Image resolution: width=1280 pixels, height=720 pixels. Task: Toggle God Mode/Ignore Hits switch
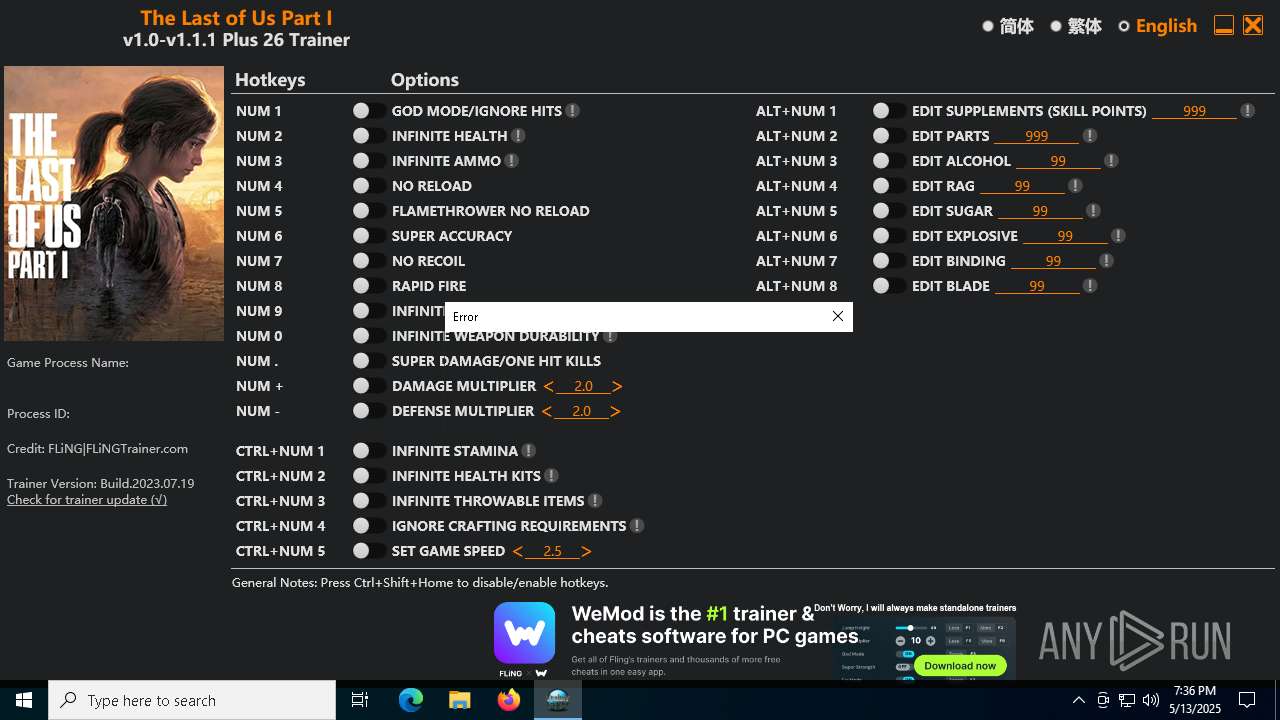(x=369, y=111)
